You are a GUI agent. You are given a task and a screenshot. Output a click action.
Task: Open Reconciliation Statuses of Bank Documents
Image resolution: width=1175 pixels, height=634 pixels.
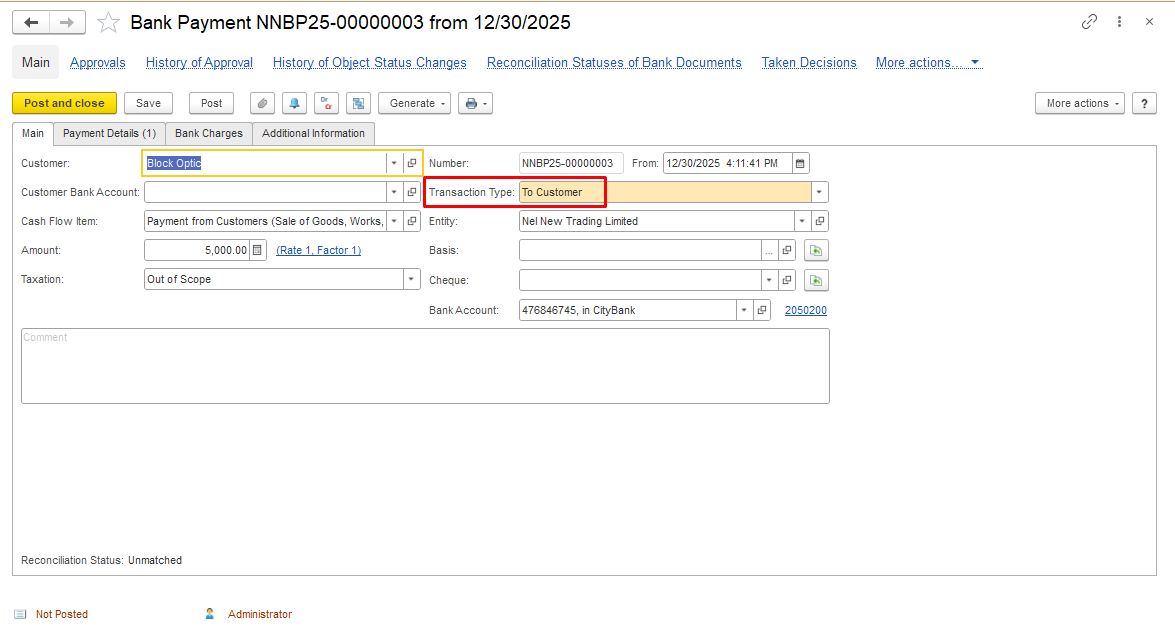tap(614, 63)
